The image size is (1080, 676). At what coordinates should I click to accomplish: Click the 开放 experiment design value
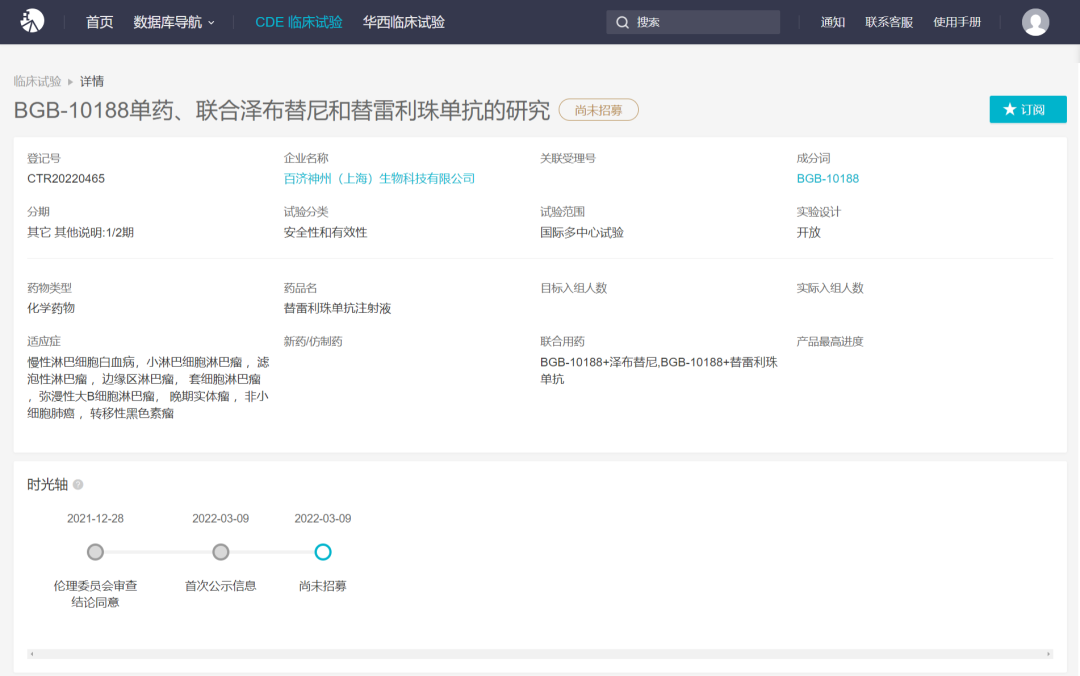tap(809, 232)
